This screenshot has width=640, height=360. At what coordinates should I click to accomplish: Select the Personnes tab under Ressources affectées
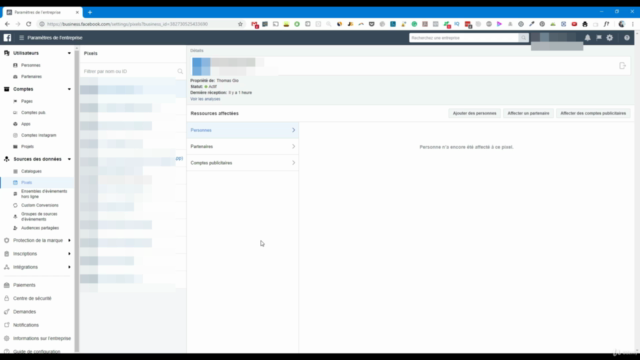coord(242,130)
